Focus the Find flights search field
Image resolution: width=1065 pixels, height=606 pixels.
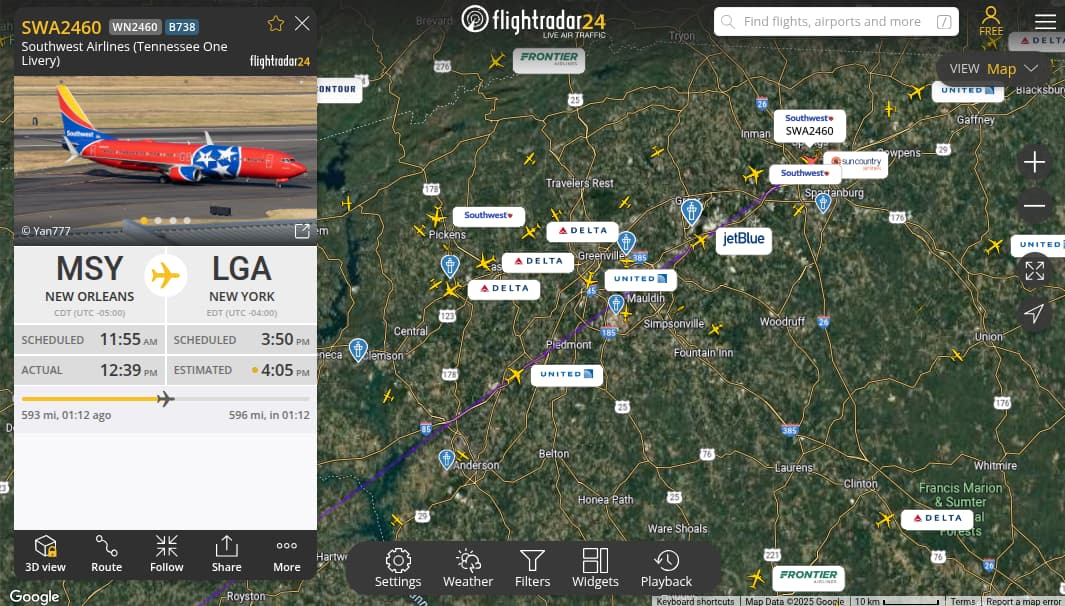[x=836, y=22]
